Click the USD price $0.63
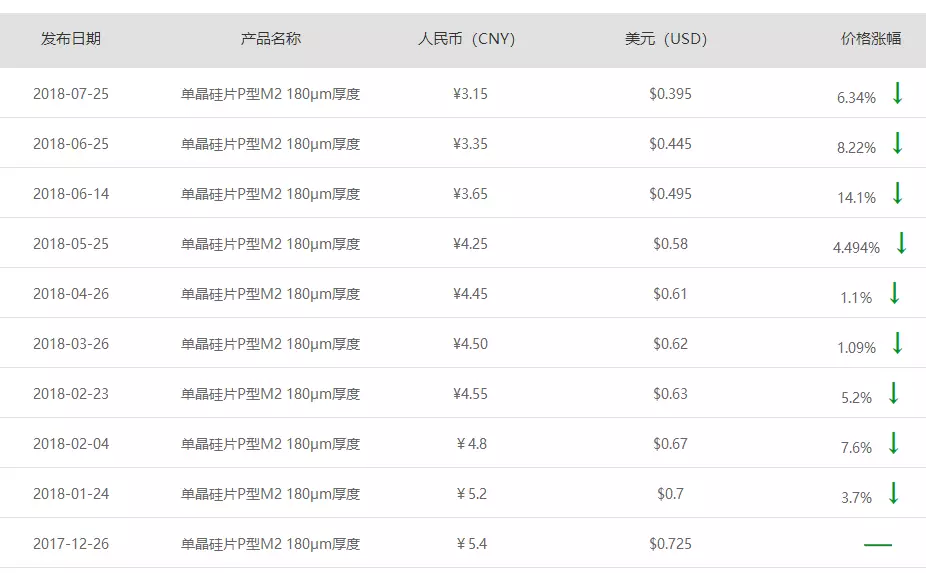 click(670, 393)
